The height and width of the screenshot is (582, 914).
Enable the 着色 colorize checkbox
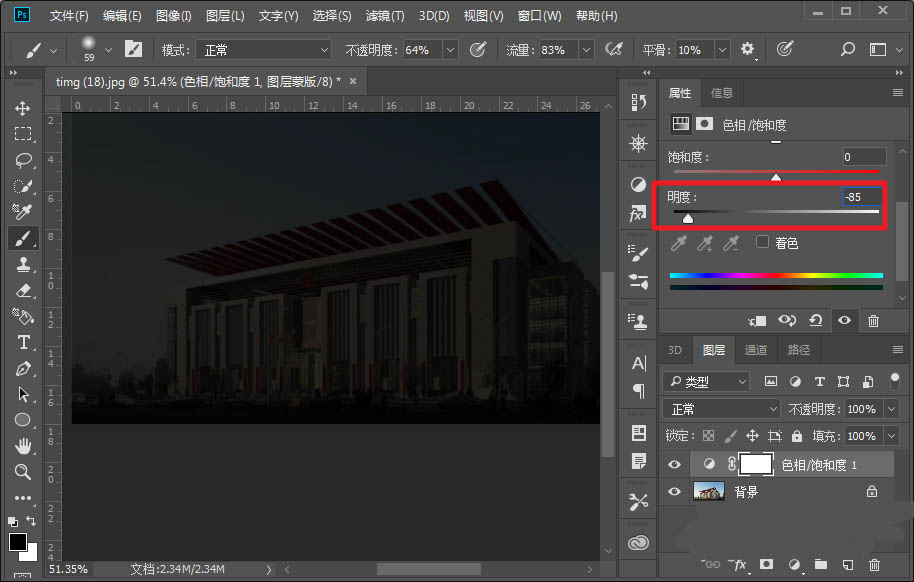click(763, 242)
